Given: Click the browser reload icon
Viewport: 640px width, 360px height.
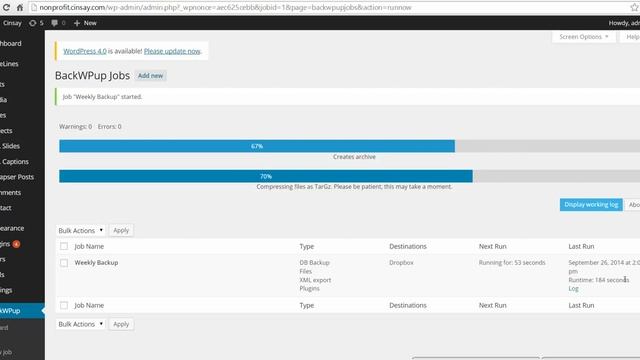Looking at the screenshot, I should (6, 7).
